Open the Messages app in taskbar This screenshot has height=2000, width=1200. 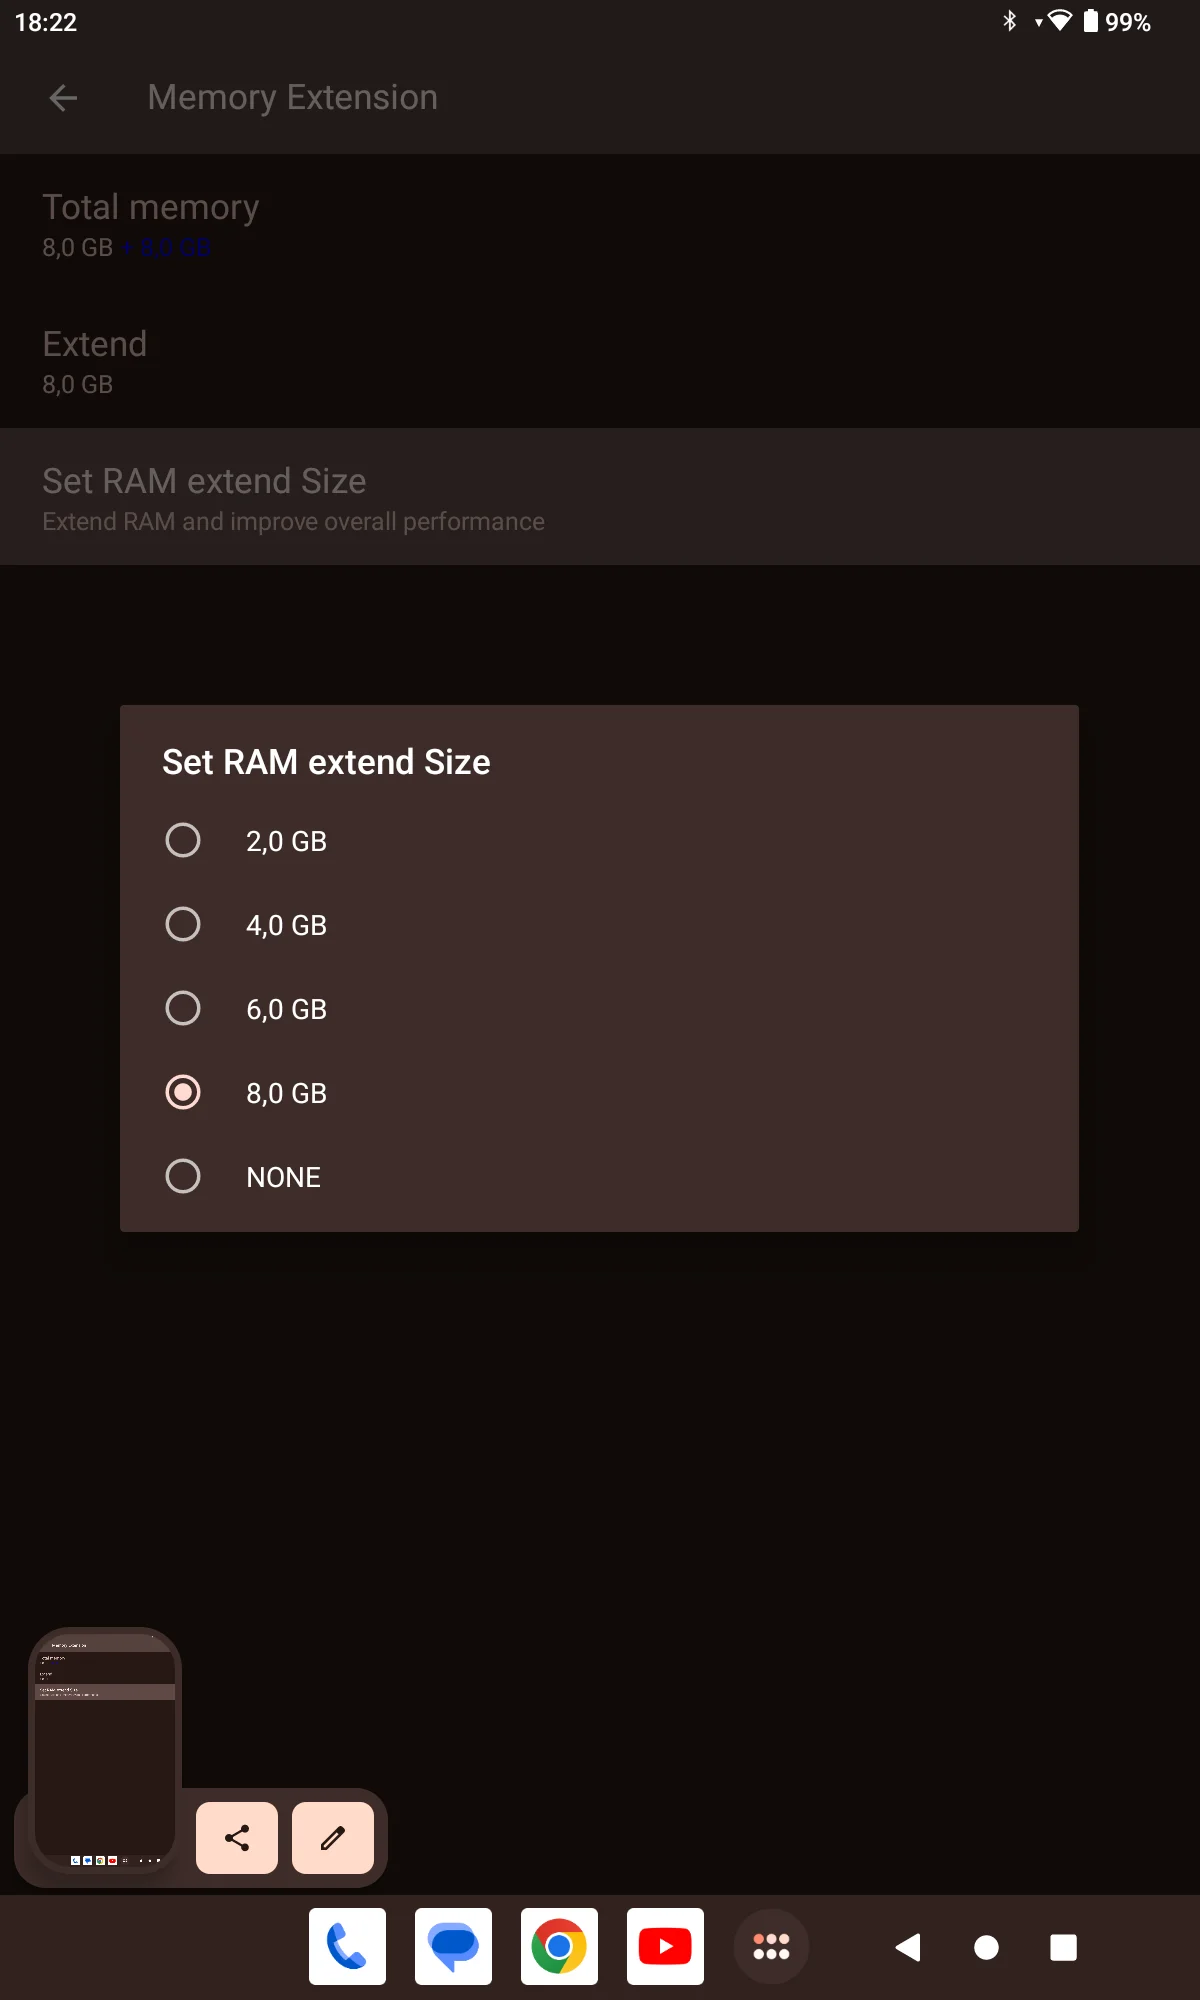coord(453,1946)
